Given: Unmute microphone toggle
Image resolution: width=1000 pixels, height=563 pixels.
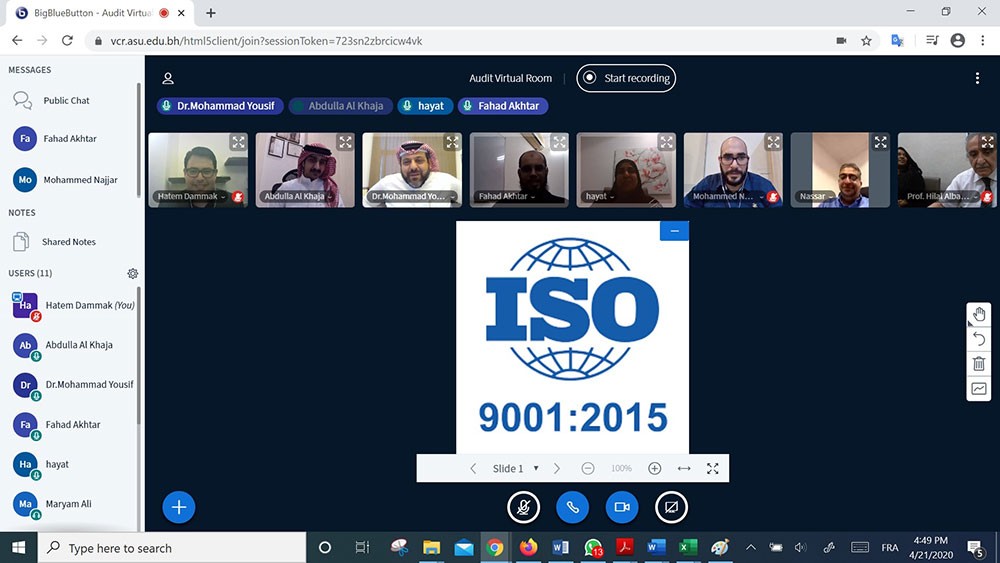Looking at the screenshot, I should click(524, 507).
